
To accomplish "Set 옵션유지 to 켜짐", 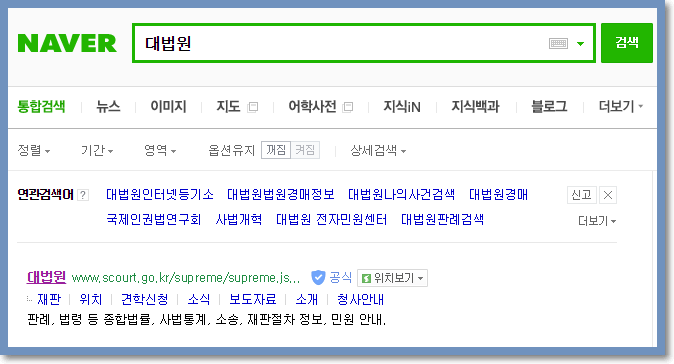I will click(x=305, y=150).
